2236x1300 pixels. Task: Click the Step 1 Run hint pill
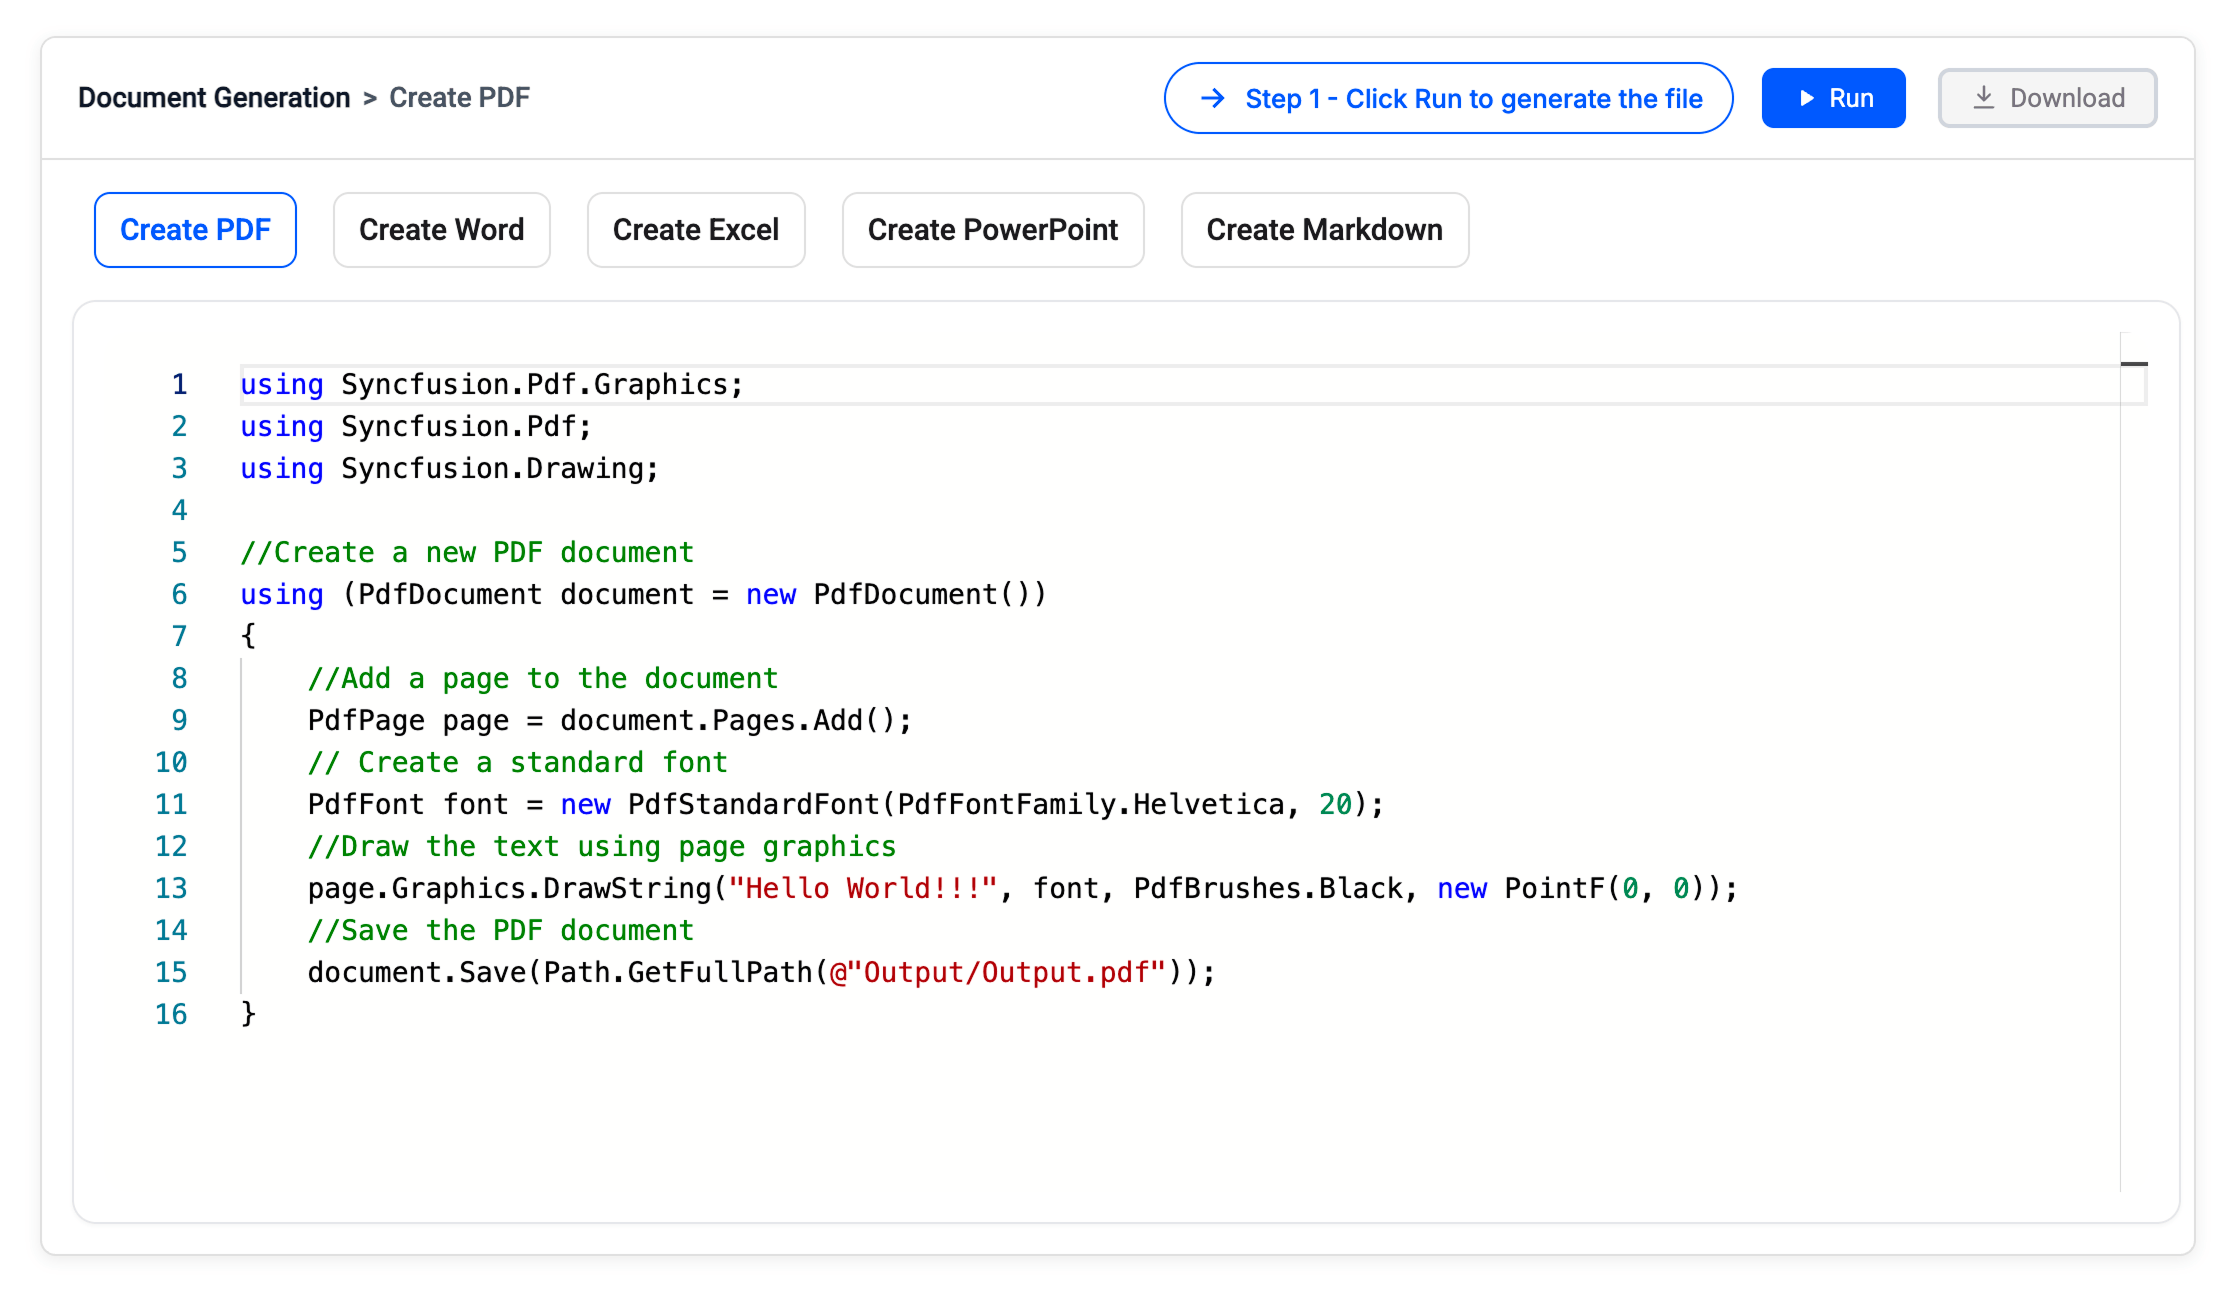(1448, 98)
